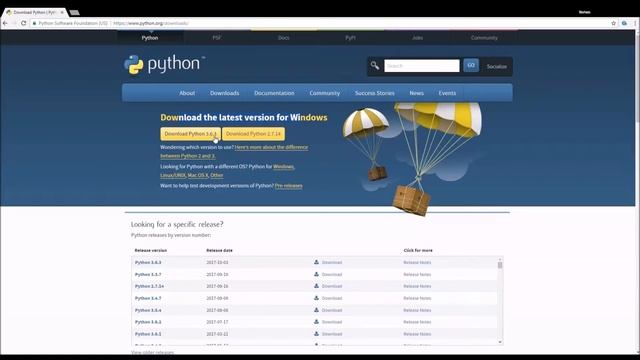Open the extension icon beside the bookmark star
Screen dimensions: 640x360
[624, 23]
